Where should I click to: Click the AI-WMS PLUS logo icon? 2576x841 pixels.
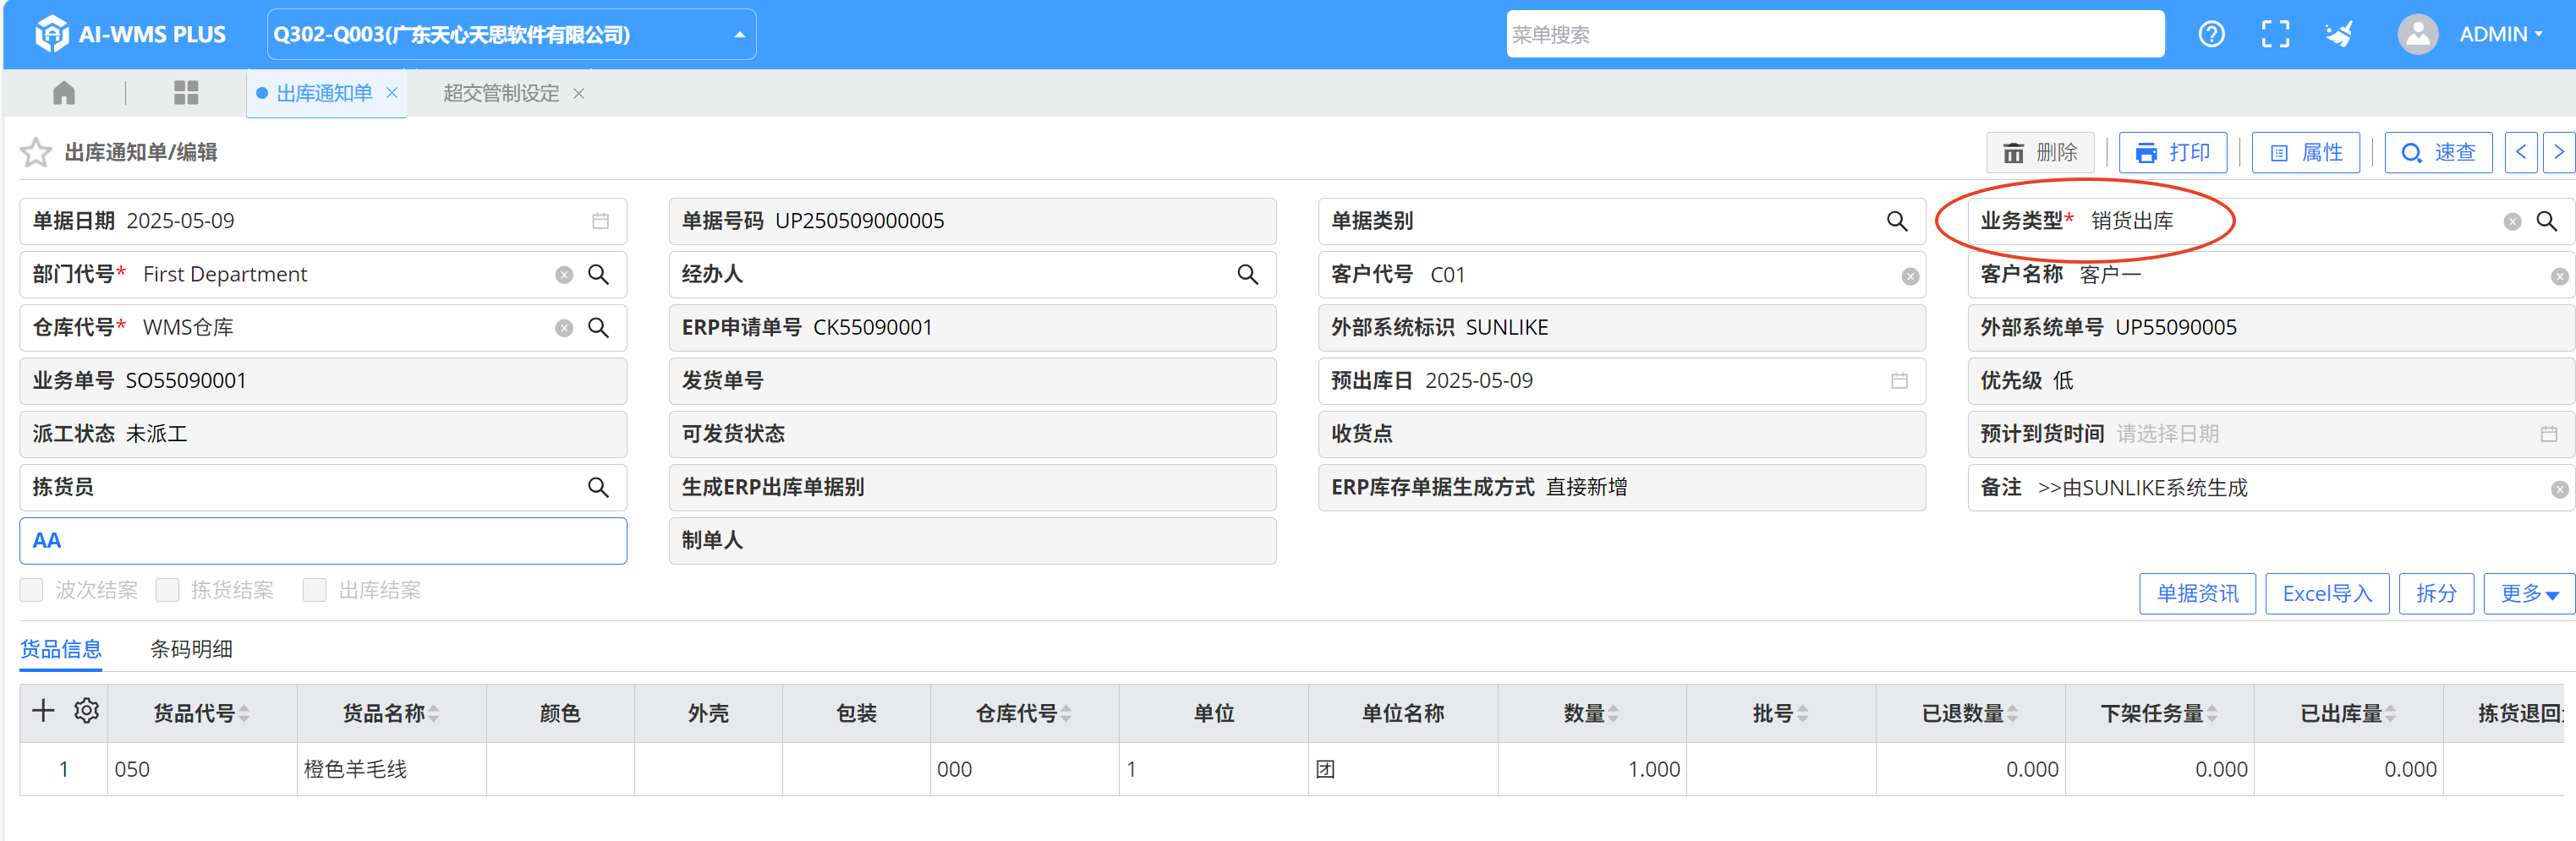(51, 34)
